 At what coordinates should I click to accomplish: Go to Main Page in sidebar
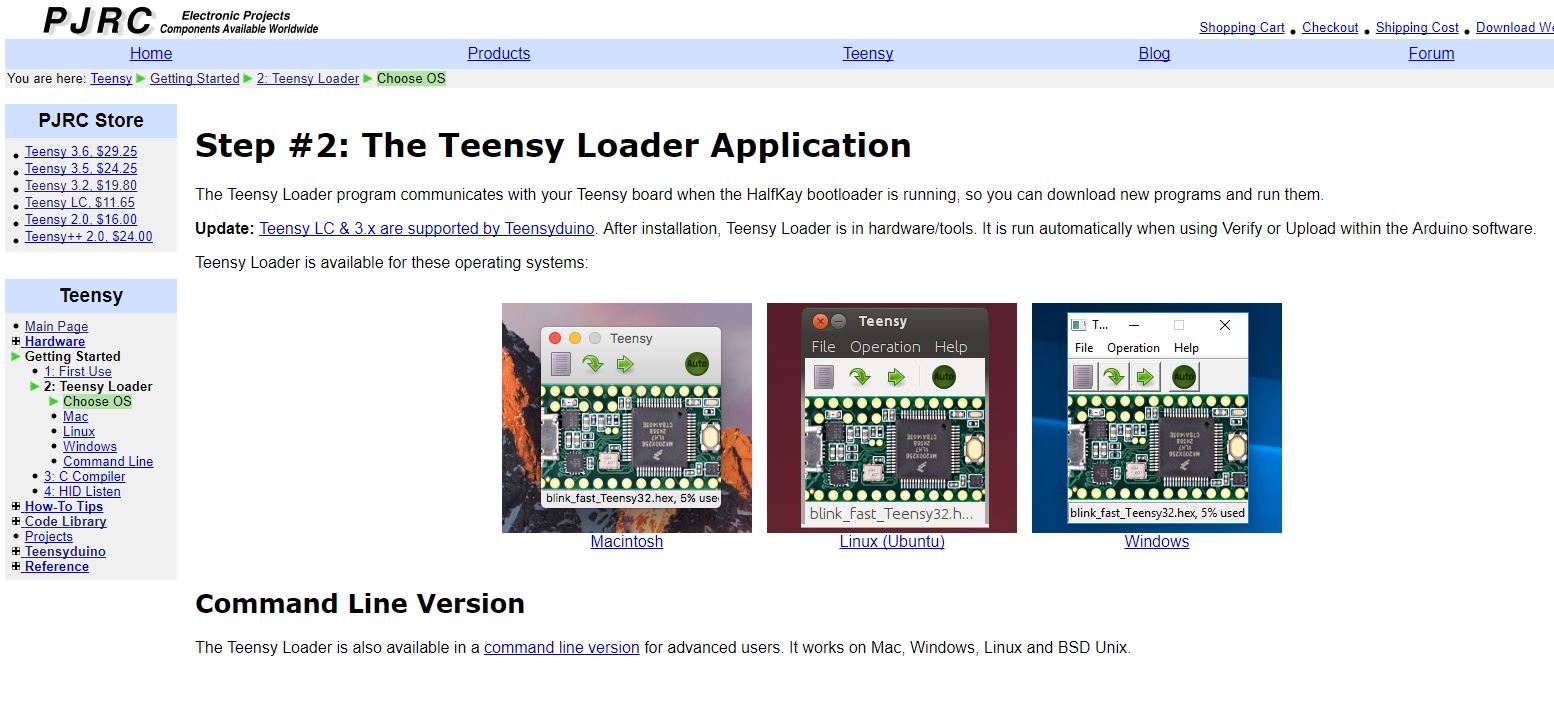(x=56, y=327)
